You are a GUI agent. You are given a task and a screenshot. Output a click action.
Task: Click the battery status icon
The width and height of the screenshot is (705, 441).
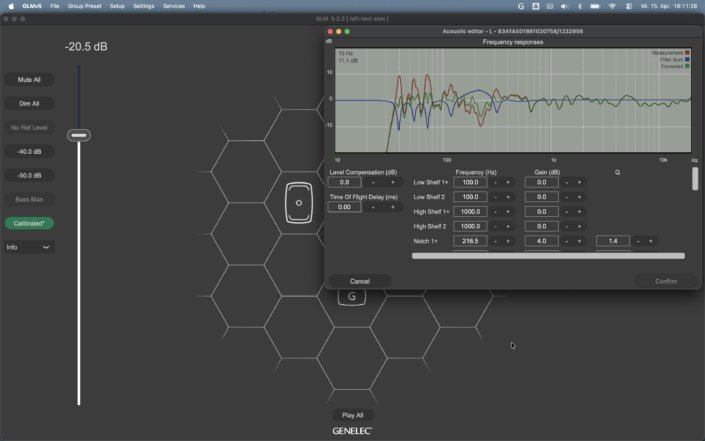pos(595,6)
